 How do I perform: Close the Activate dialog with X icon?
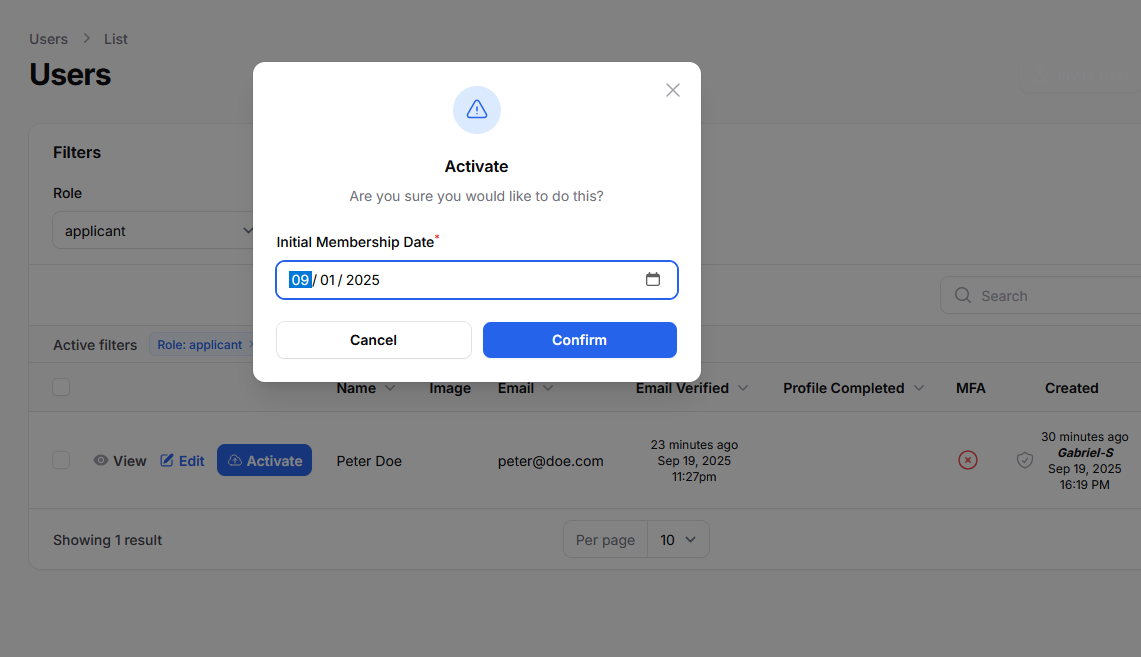(673, 90)
